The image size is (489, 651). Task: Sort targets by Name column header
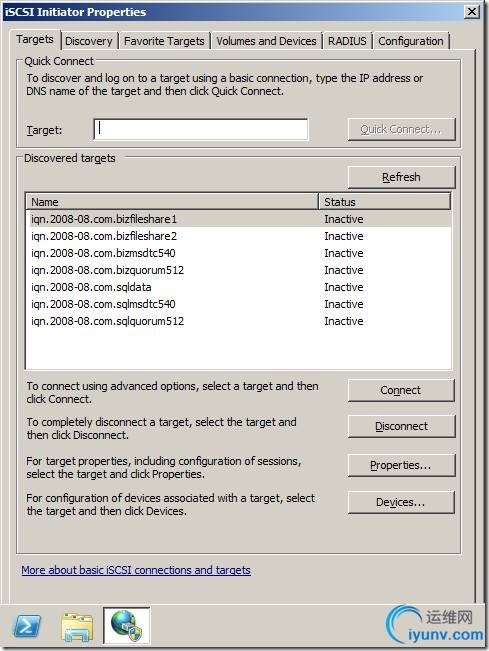coord(172,202)
